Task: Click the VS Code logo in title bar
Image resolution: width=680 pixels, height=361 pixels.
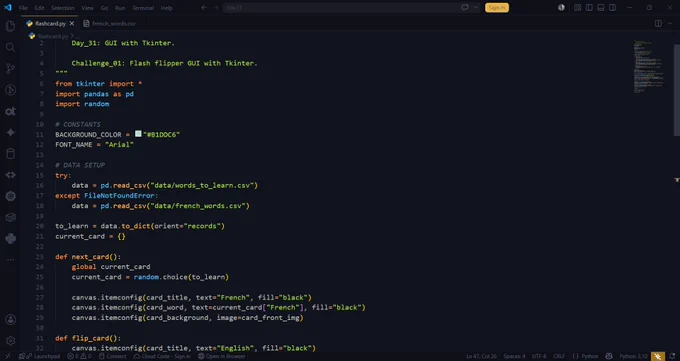Action: point(8,7)
